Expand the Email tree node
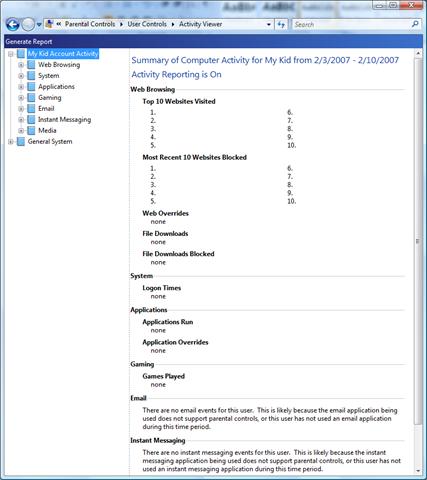Screen dimensions: 427x480 tap(21, 109)
